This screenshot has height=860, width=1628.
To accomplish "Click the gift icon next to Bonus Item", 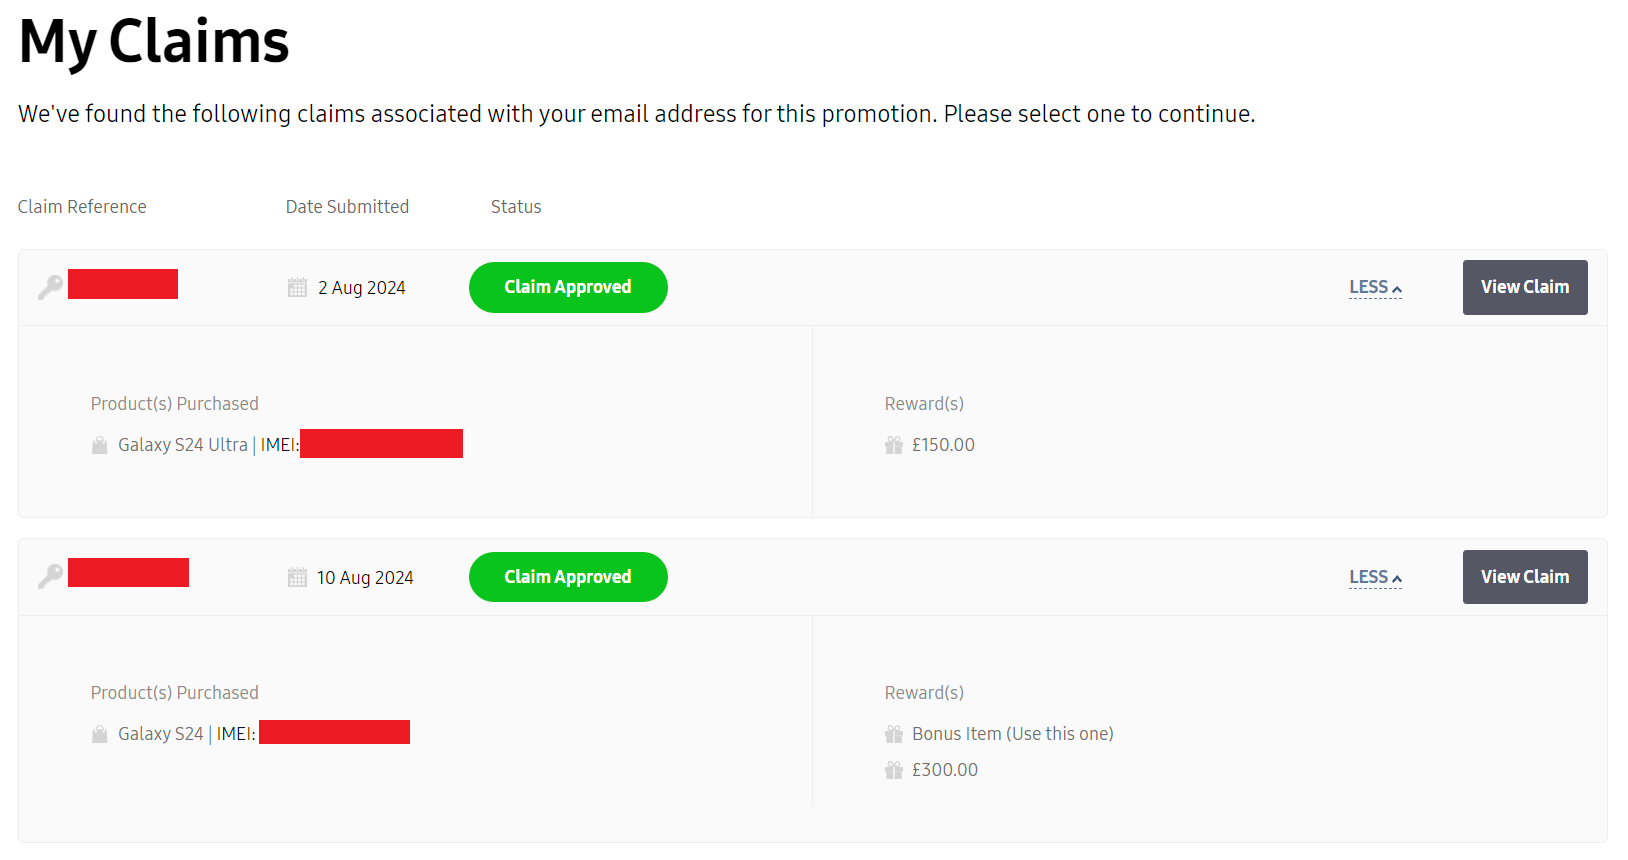I will coord(894,734).
